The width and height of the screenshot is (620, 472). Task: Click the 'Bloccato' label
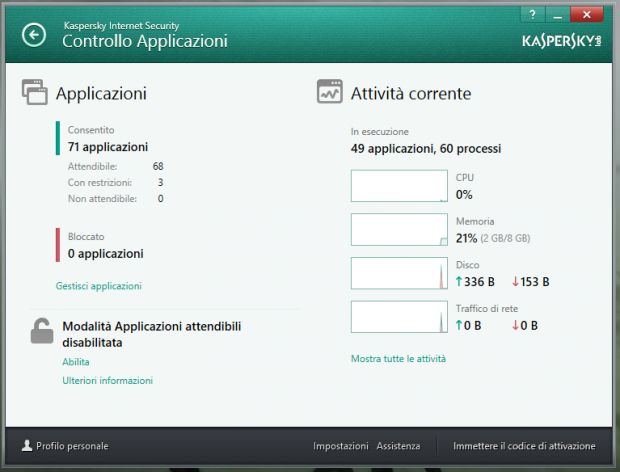tap(86, 236)
